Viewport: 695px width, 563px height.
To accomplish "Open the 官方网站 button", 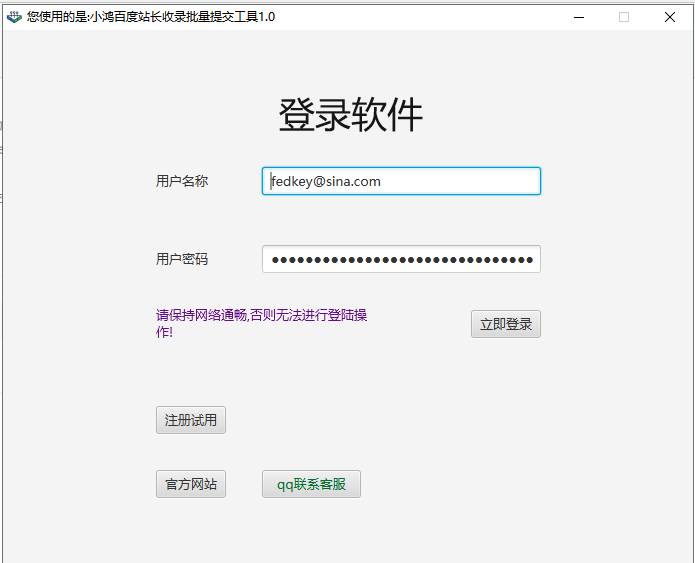I will coord(190,484).
